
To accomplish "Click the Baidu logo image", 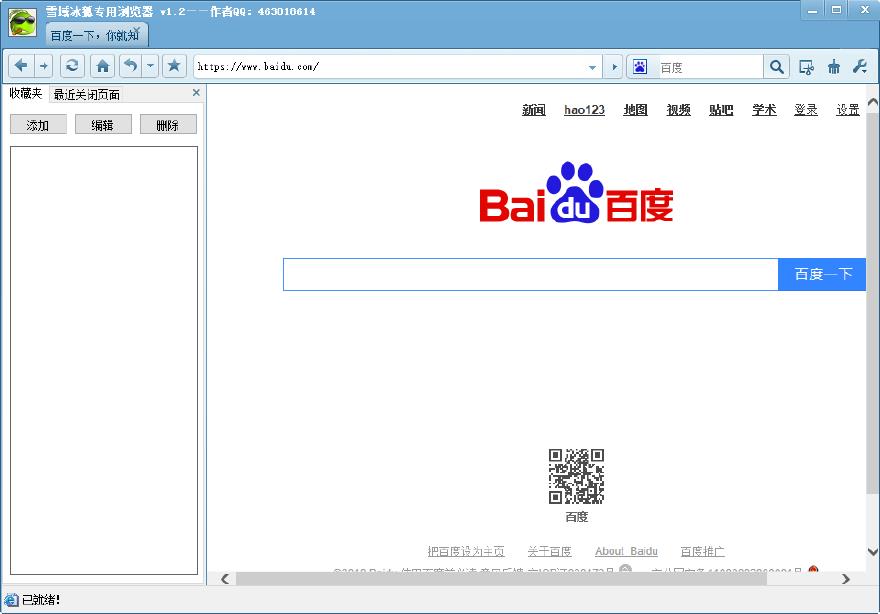I will pyautogui.click(x=576, y=192).
